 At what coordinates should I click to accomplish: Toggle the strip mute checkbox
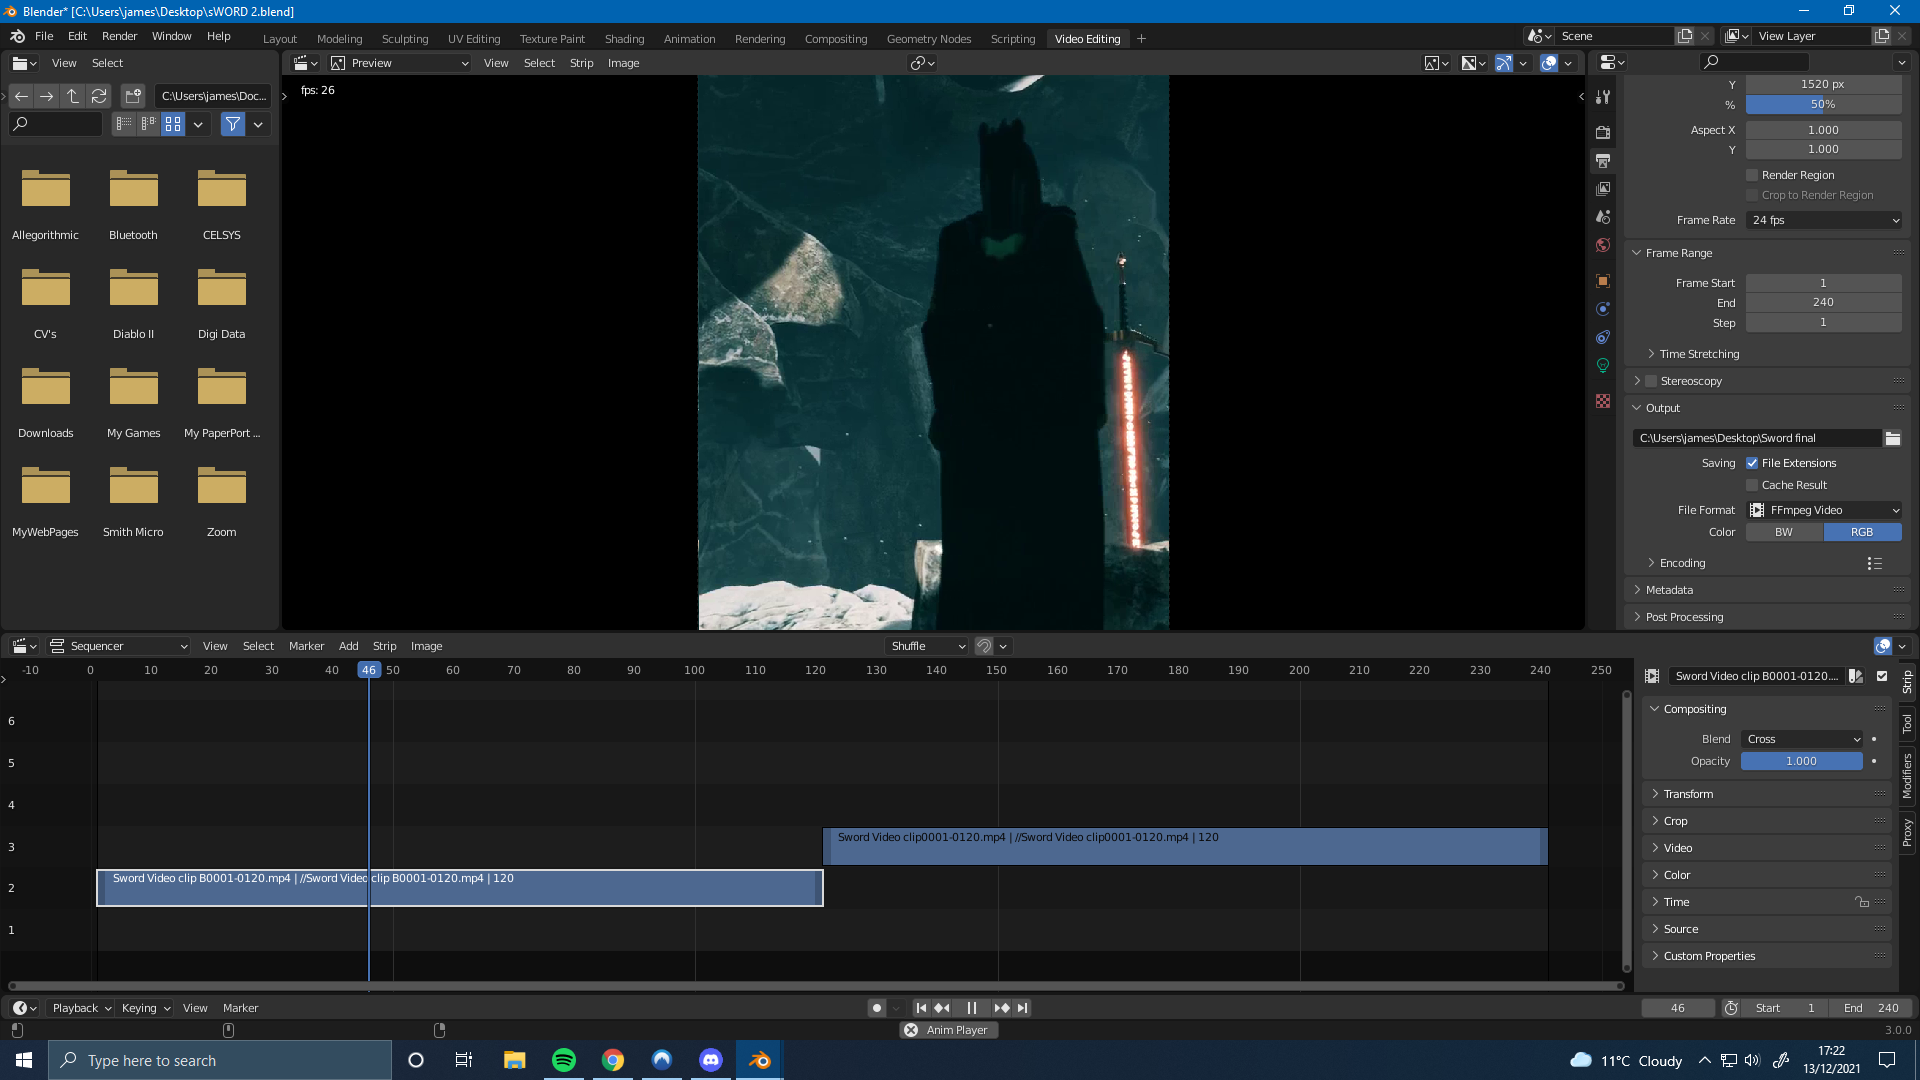pyautogui.click(x=1882, y=676)
